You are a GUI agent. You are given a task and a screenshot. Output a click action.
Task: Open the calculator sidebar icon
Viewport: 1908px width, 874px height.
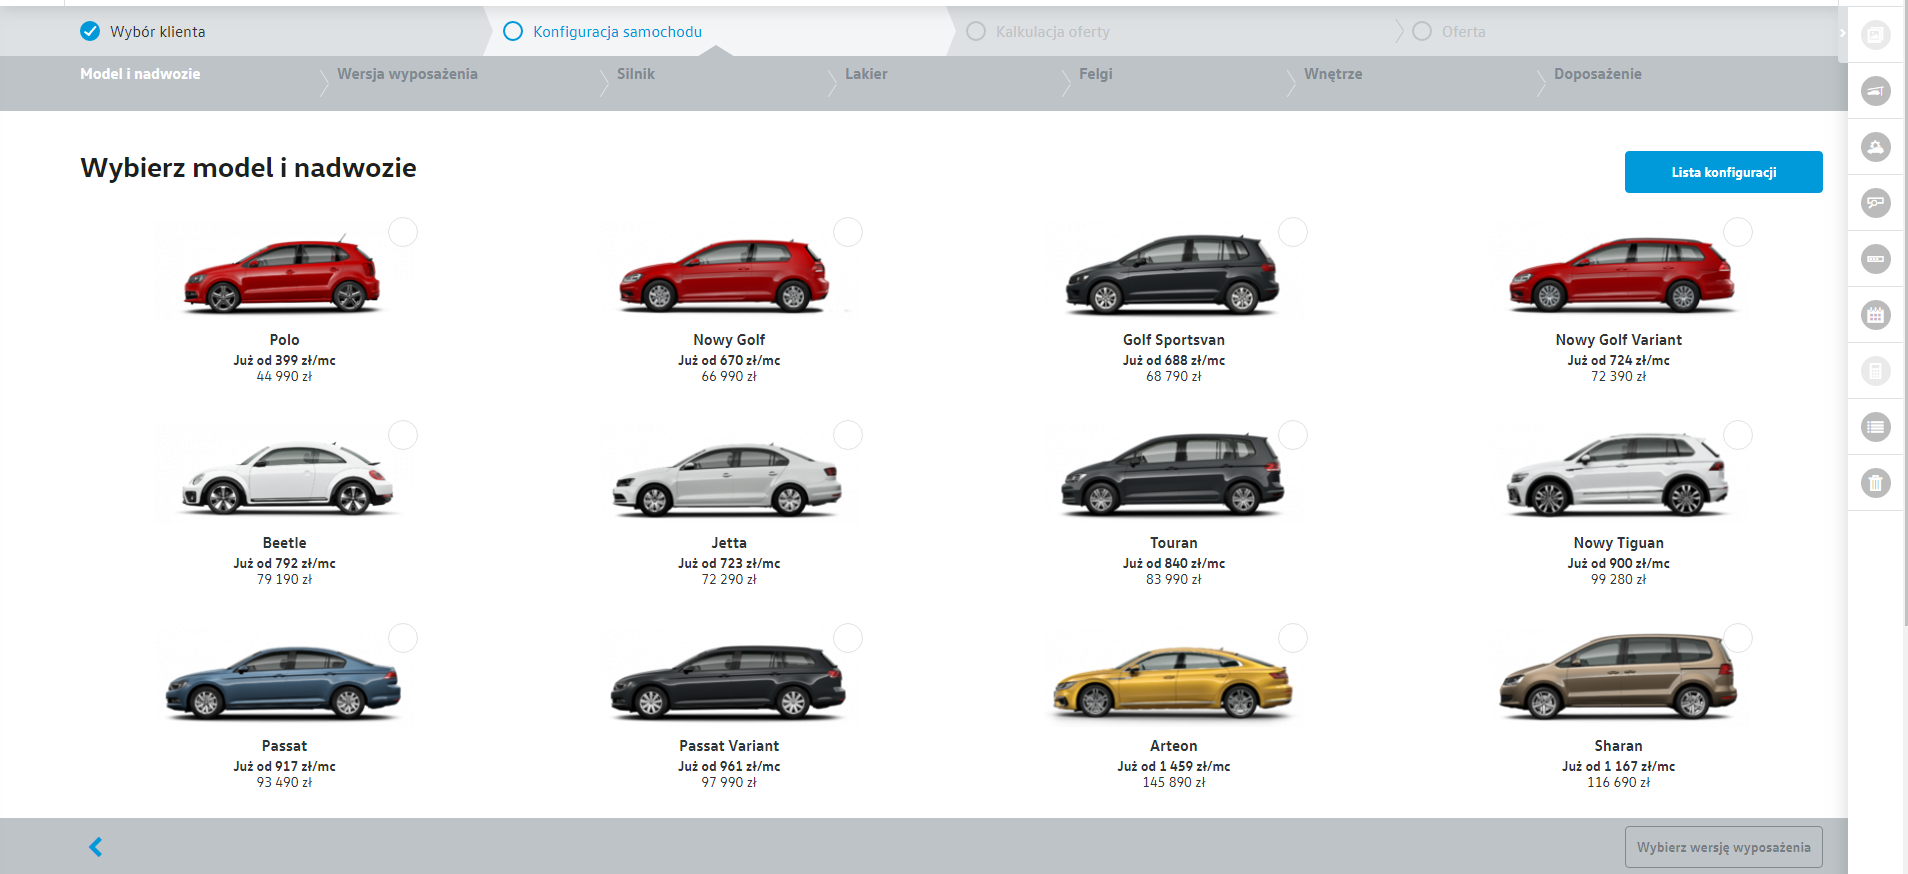point(1875,372)
